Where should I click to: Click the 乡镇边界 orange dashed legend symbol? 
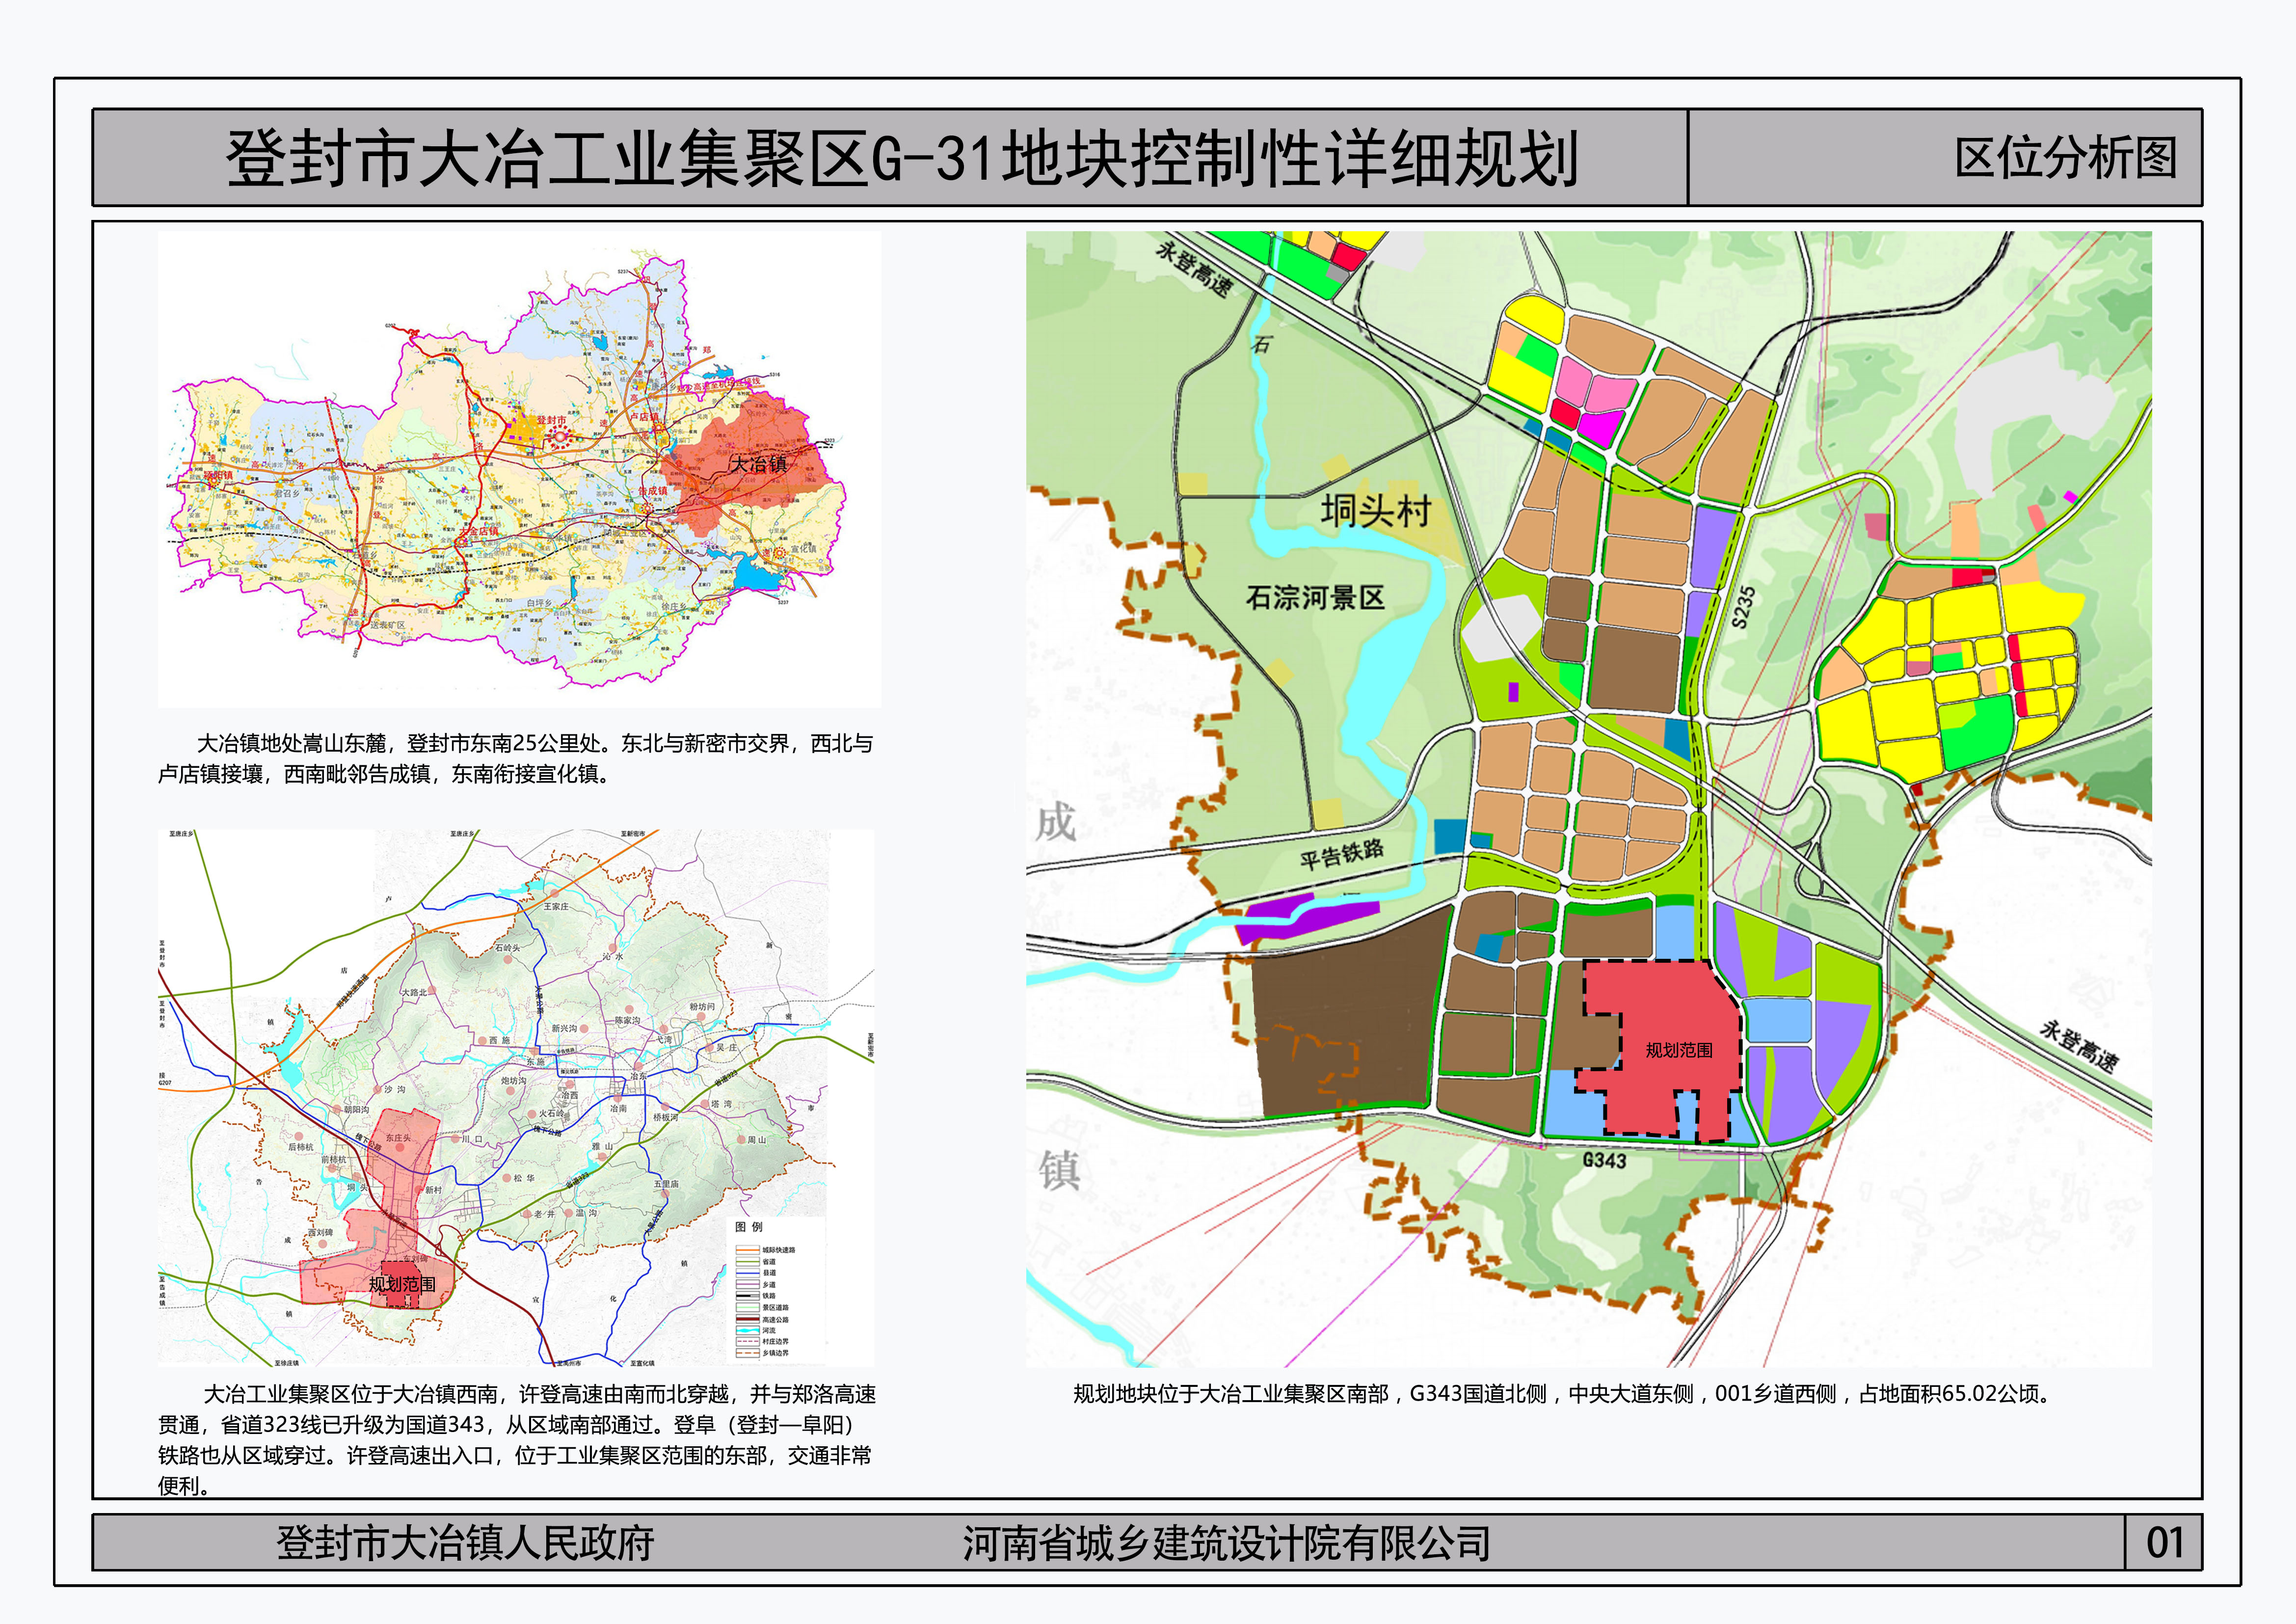748,1353
